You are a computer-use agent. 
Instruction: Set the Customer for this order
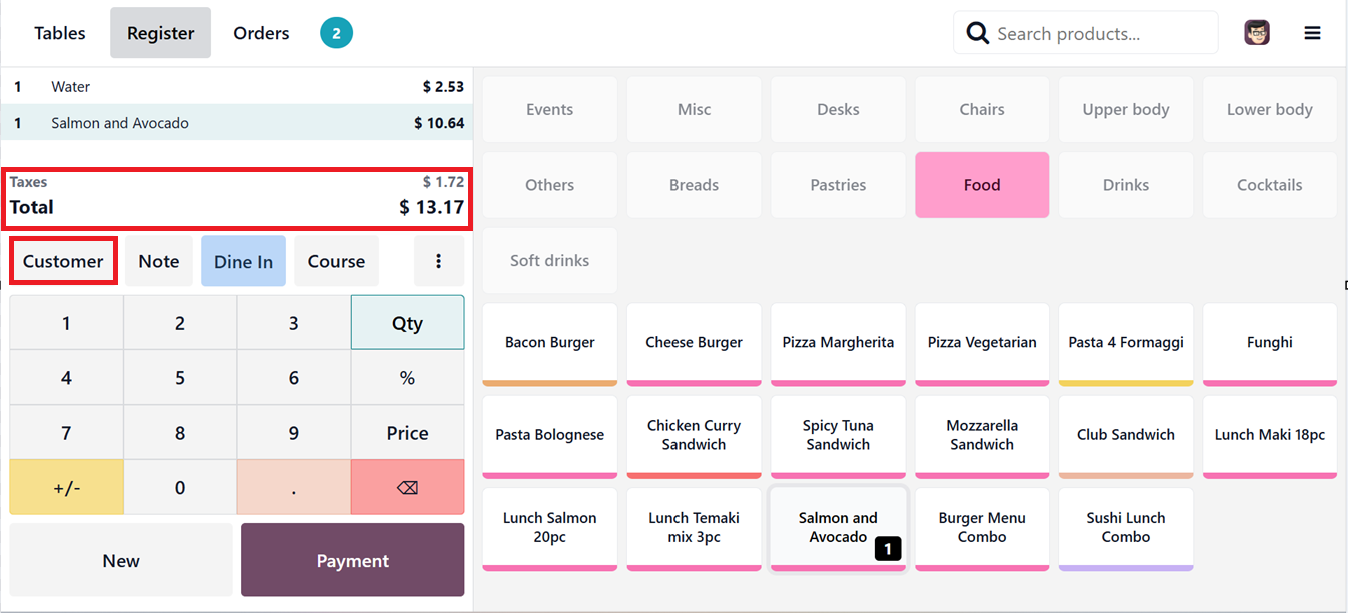63,261
